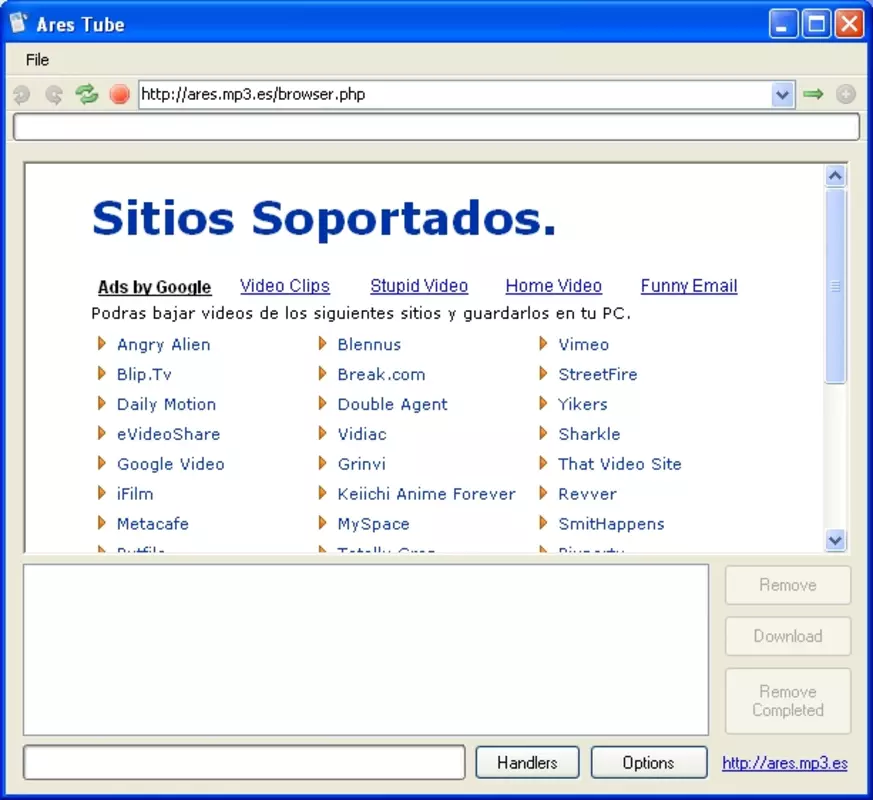
Task: Click the Remove button
Action: coord(788,585)
